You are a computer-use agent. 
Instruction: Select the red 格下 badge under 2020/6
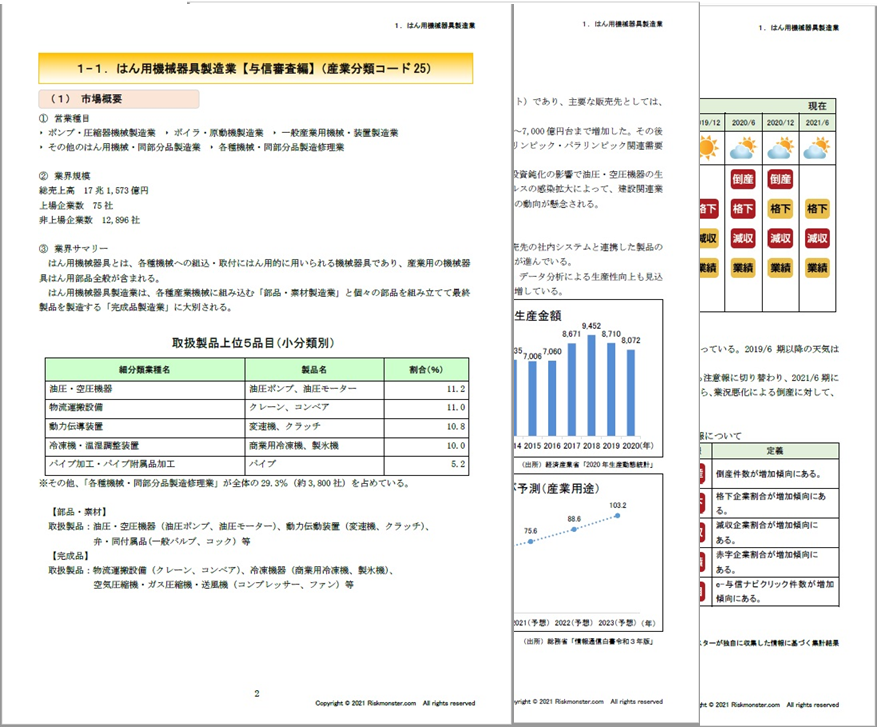point(742,209)
